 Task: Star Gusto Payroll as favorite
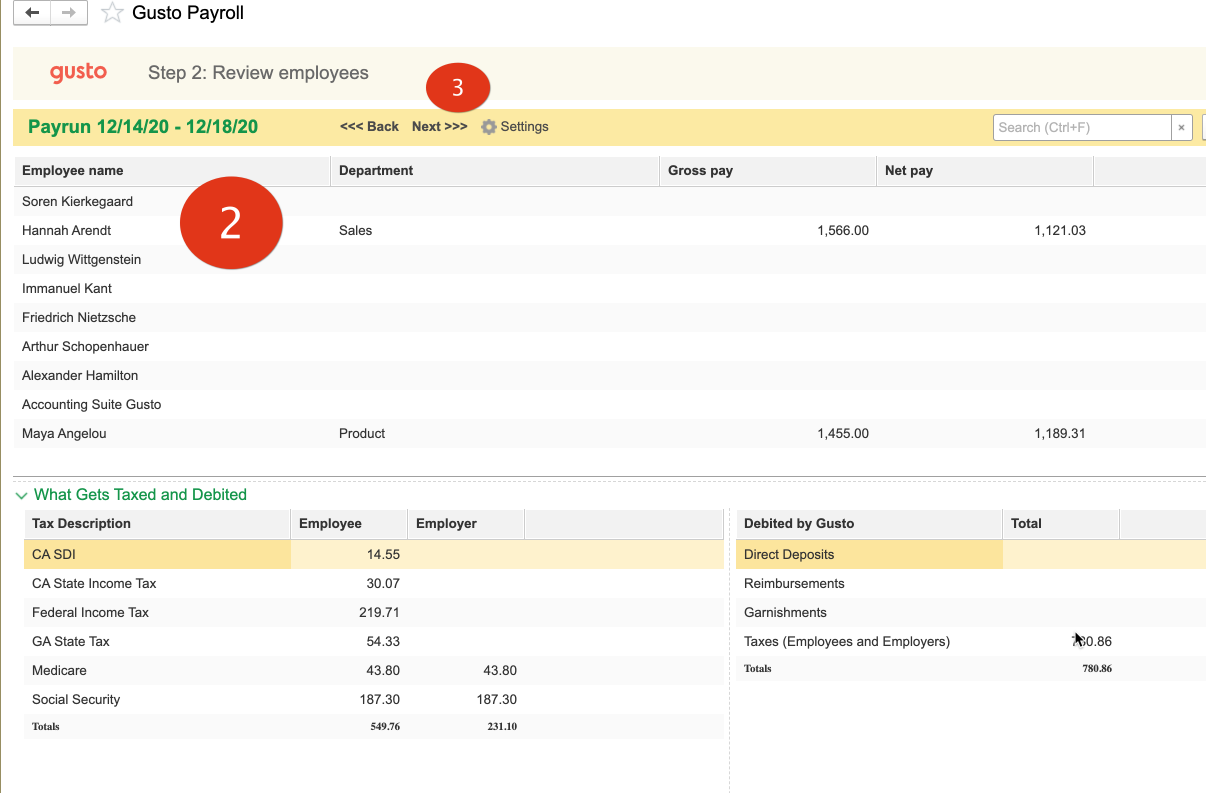point(113,13)
